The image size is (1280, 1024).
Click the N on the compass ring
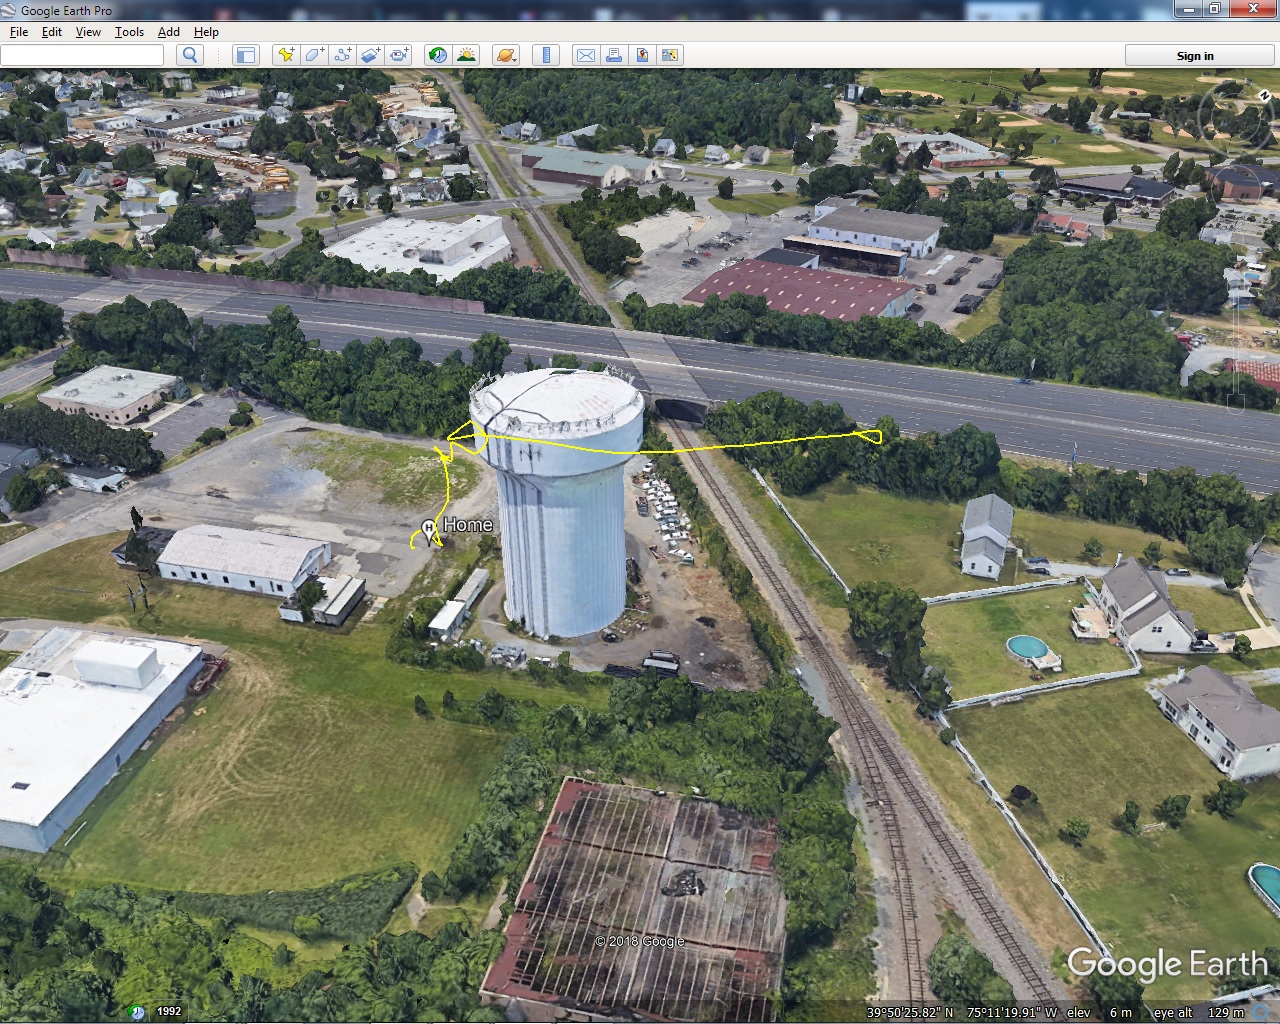point(1264,94)
